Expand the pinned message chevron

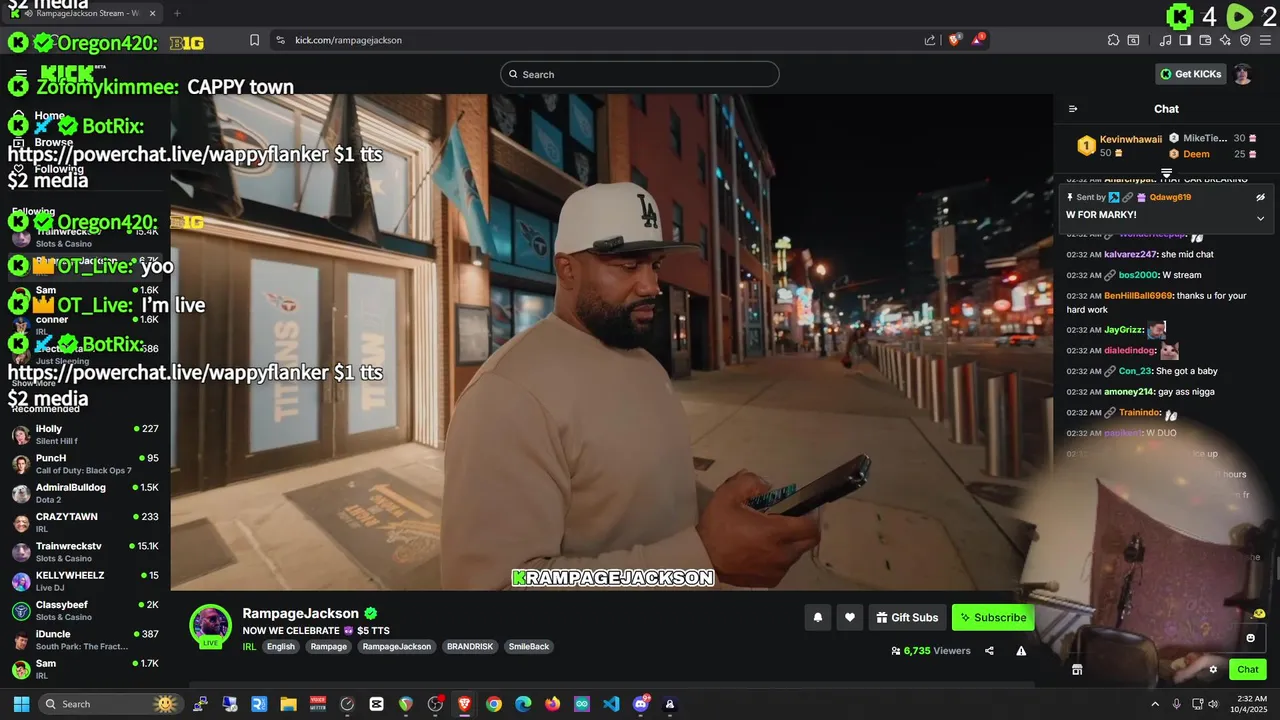(x=1260, y=218)
